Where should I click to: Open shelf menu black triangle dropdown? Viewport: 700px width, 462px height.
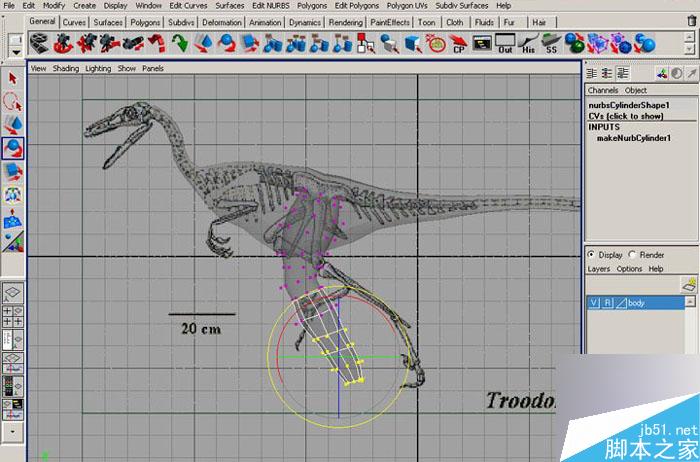click(x=16, y=52)
